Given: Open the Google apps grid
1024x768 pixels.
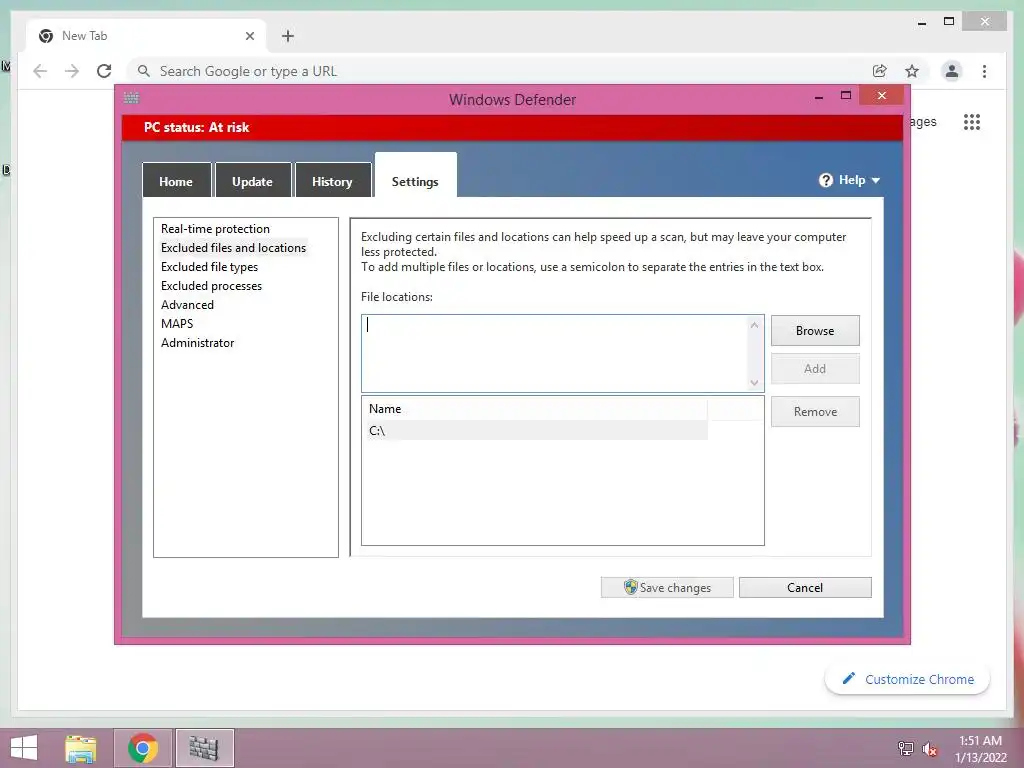Looking at the screenshot, I should (972, 121).
